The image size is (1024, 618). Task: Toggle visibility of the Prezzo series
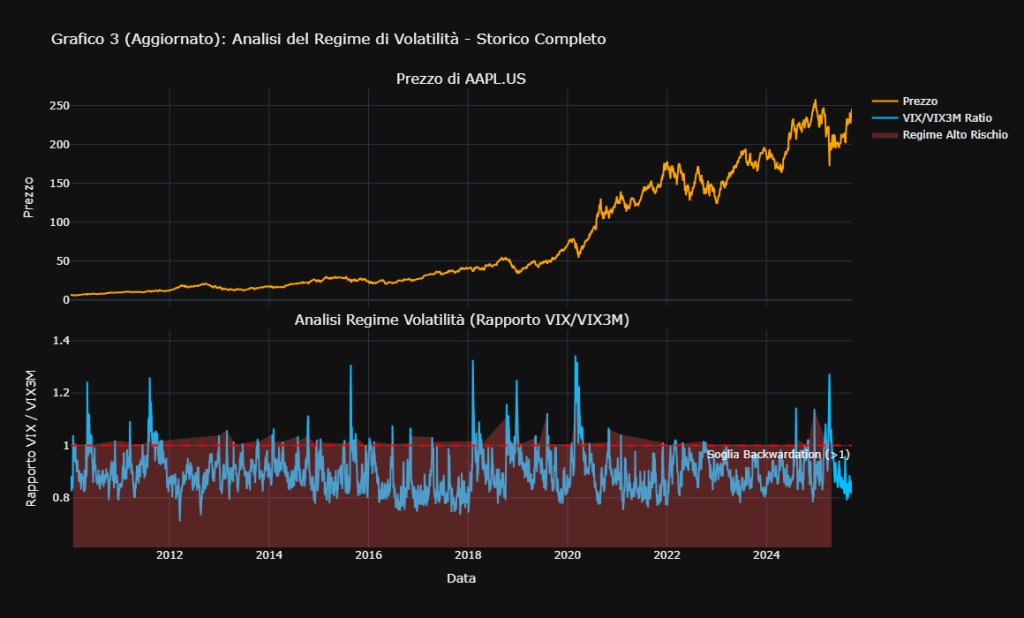click(x=920, y=101)
